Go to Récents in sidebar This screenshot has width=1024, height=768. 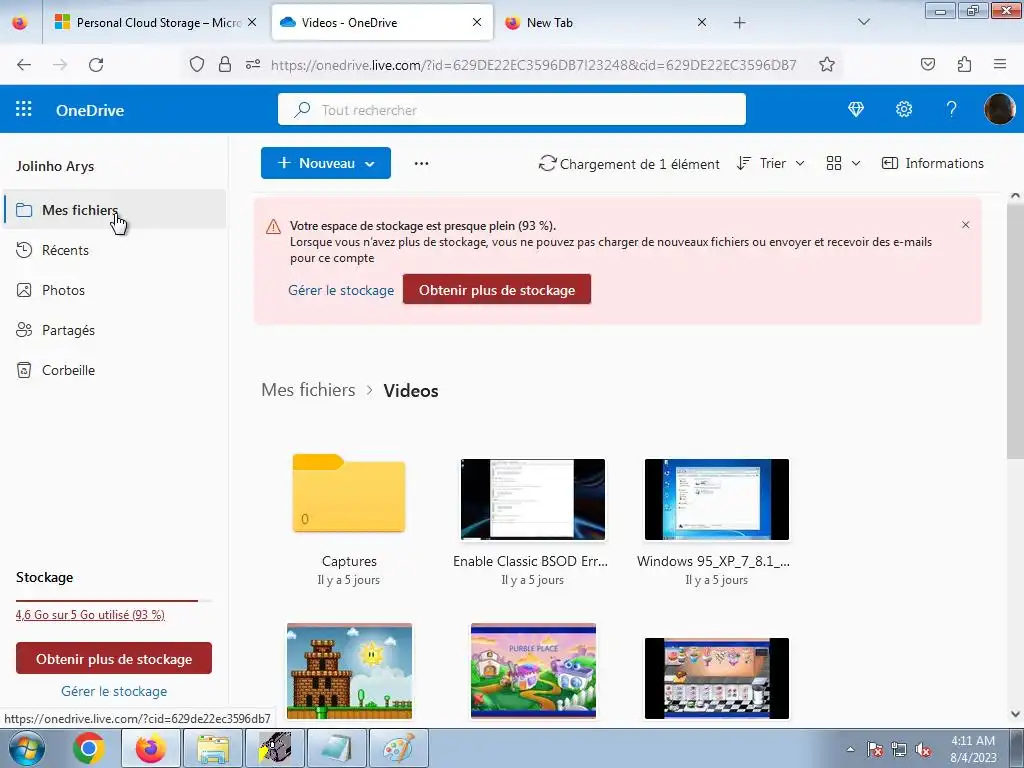pos(115,250)
